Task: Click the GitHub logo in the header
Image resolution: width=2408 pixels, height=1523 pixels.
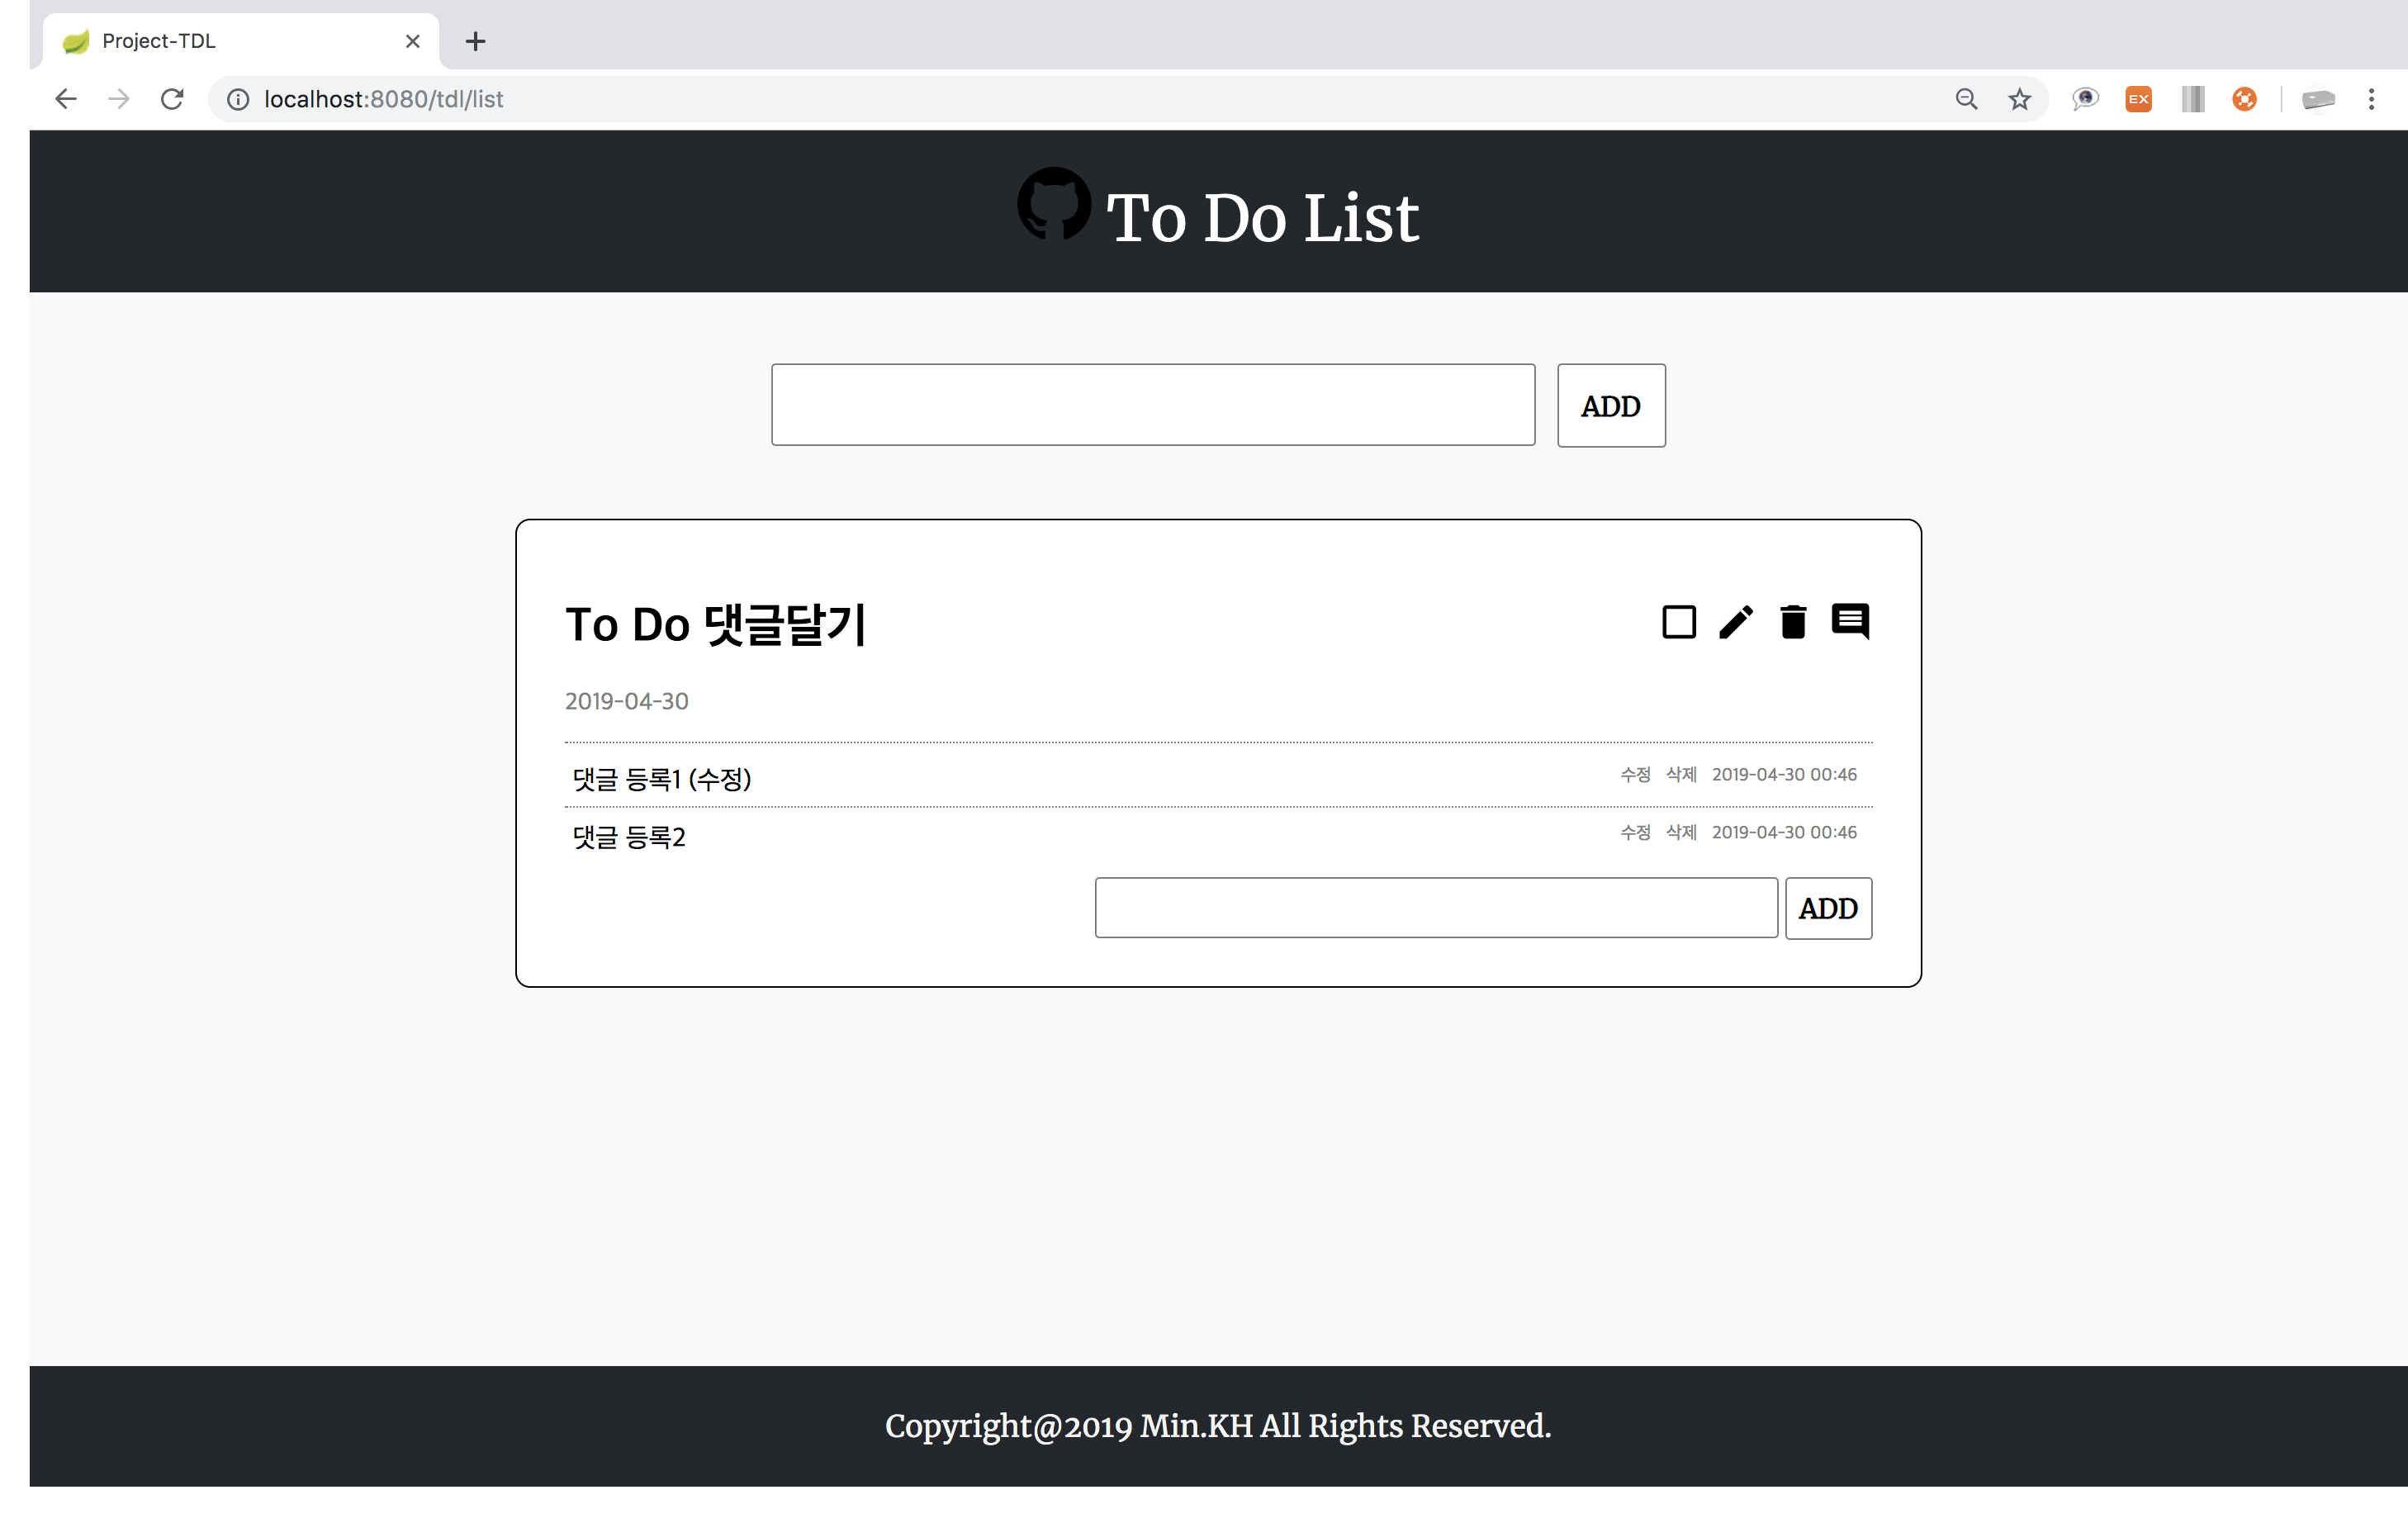Action: tap(1053, 204)
